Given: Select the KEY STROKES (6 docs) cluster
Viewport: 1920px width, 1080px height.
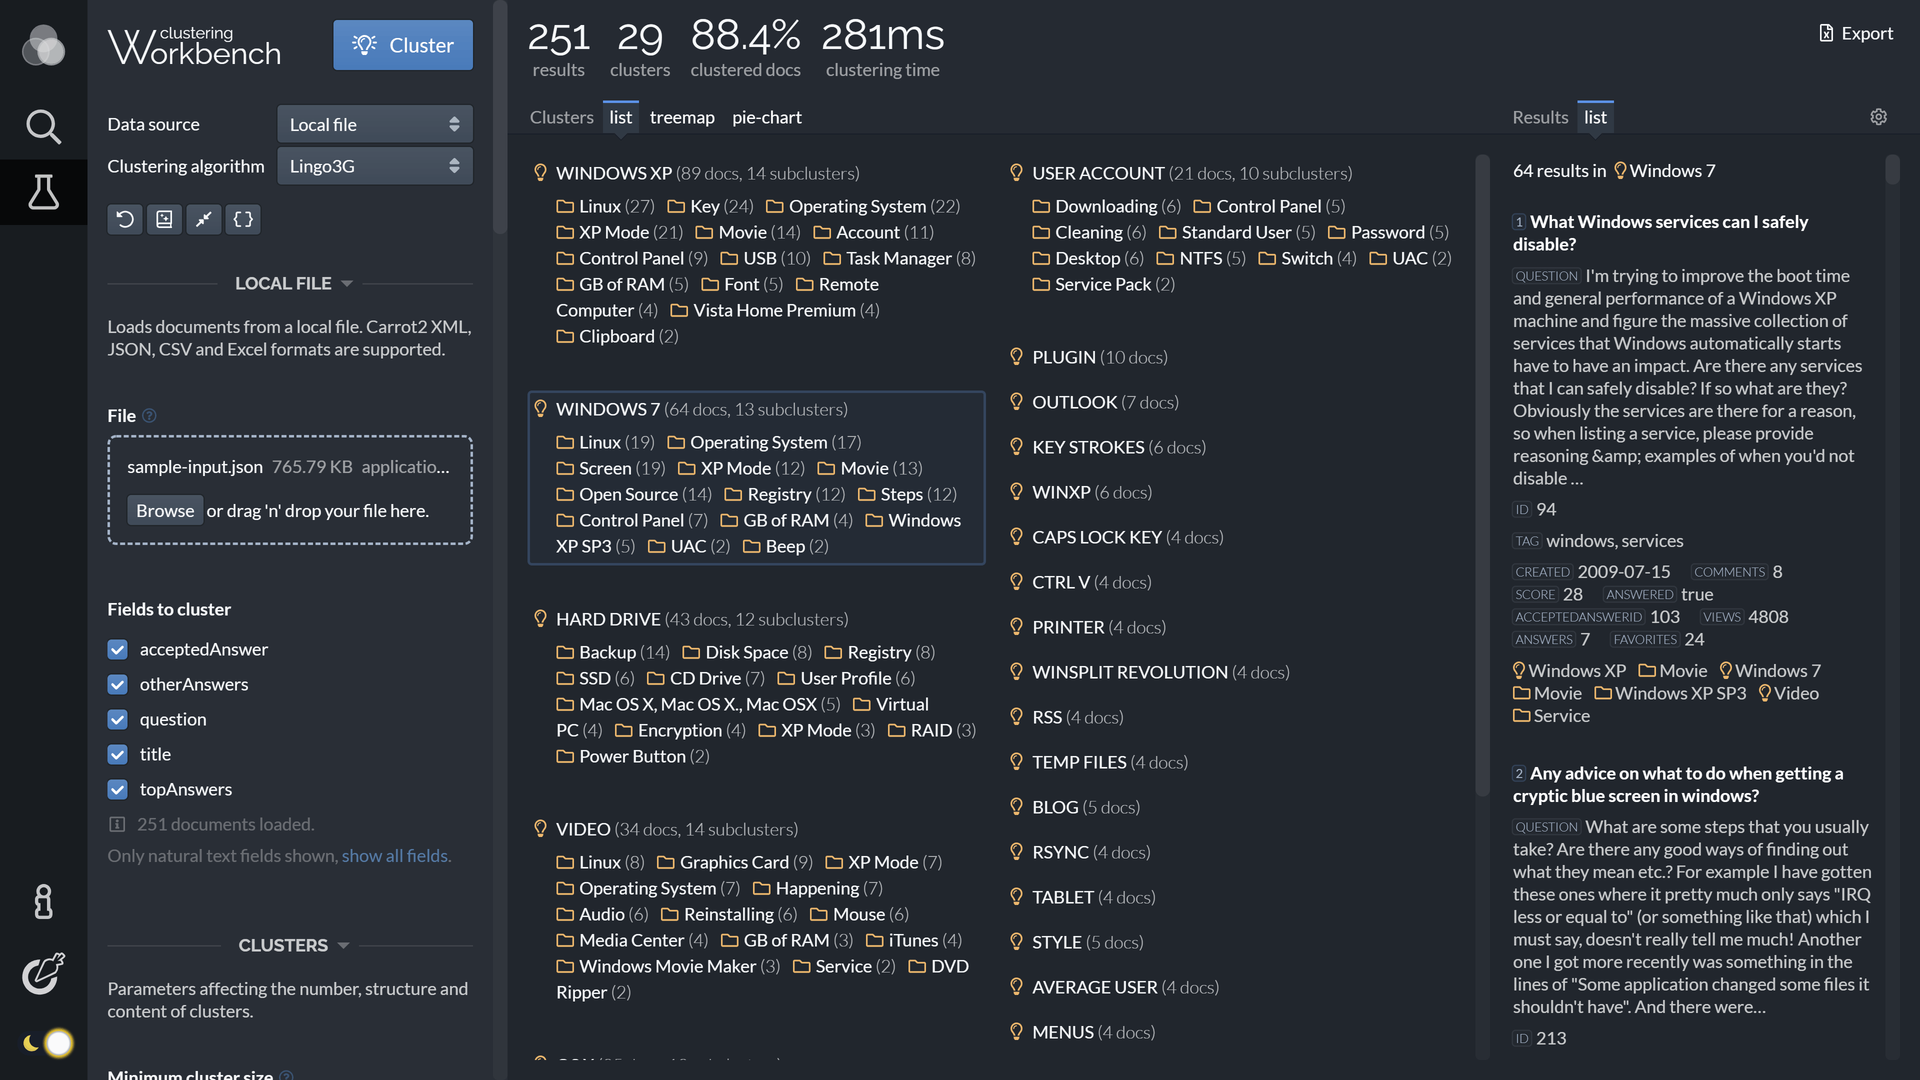Looking at the screenshot, I should click(x=1118, y=447).
